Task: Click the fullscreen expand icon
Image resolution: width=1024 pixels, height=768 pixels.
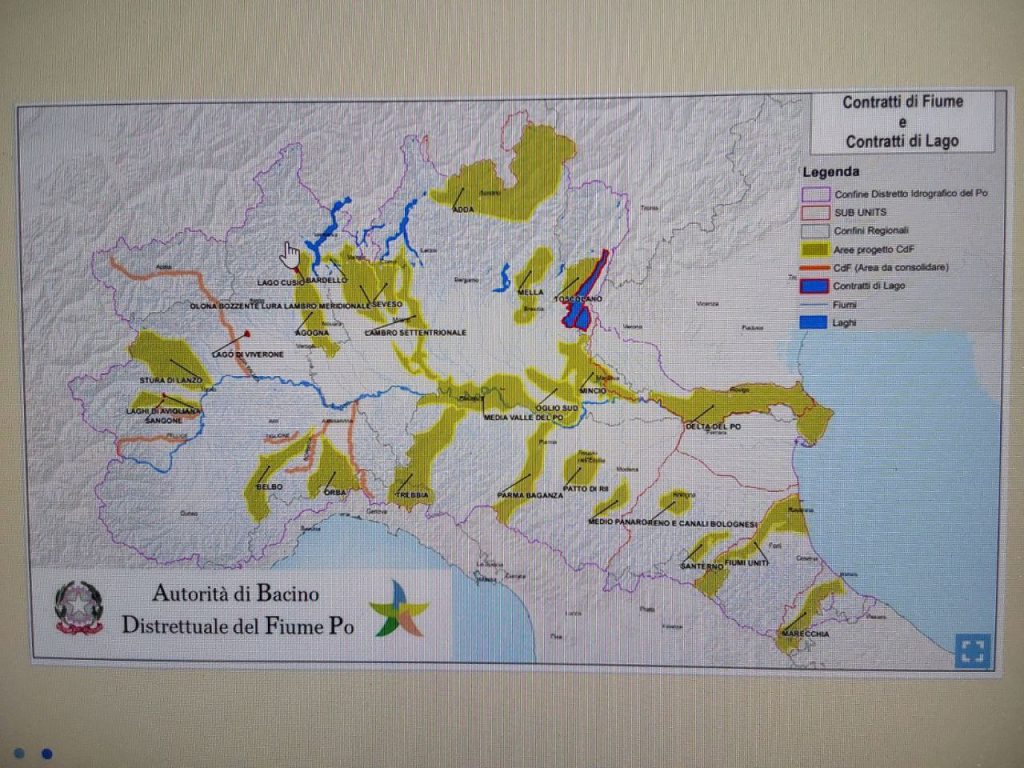Action: (x=971, y=650)
